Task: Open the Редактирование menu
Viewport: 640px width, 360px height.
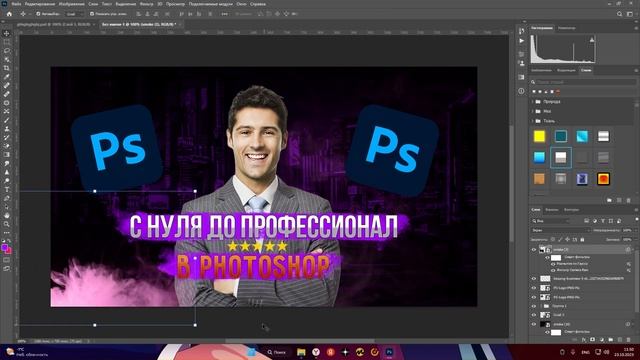Action: pyautogui.click(x=40, y=4)
